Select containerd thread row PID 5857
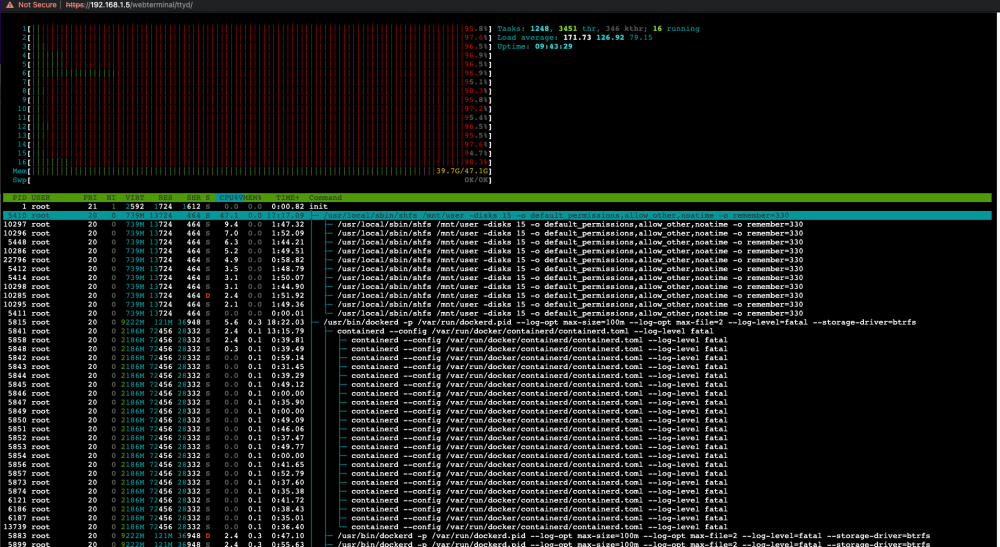 point(497,474)
